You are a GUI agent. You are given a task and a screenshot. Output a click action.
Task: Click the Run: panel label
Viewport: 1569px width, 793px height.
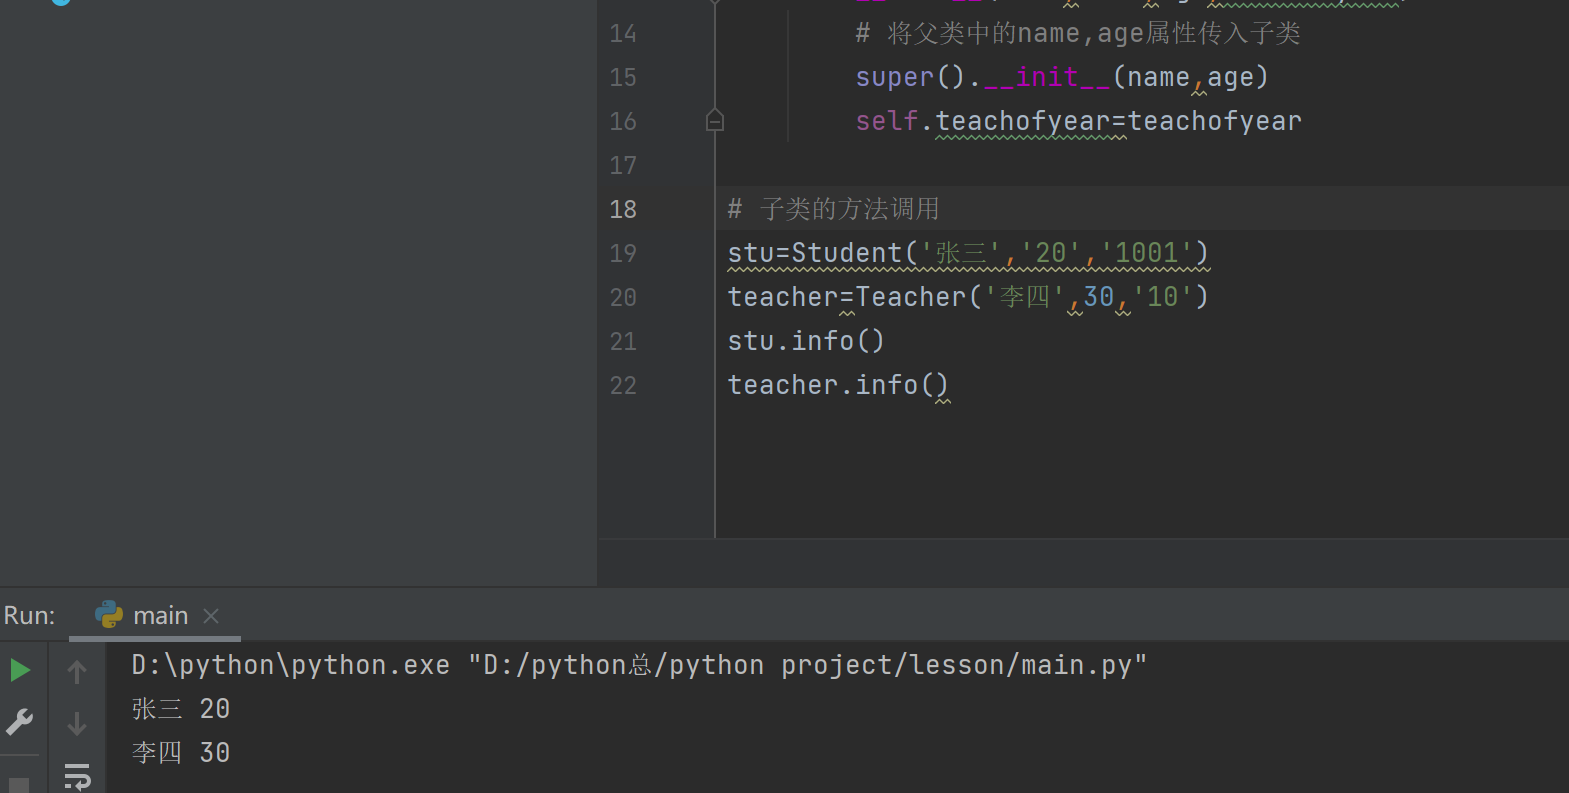tap(29, 615)
